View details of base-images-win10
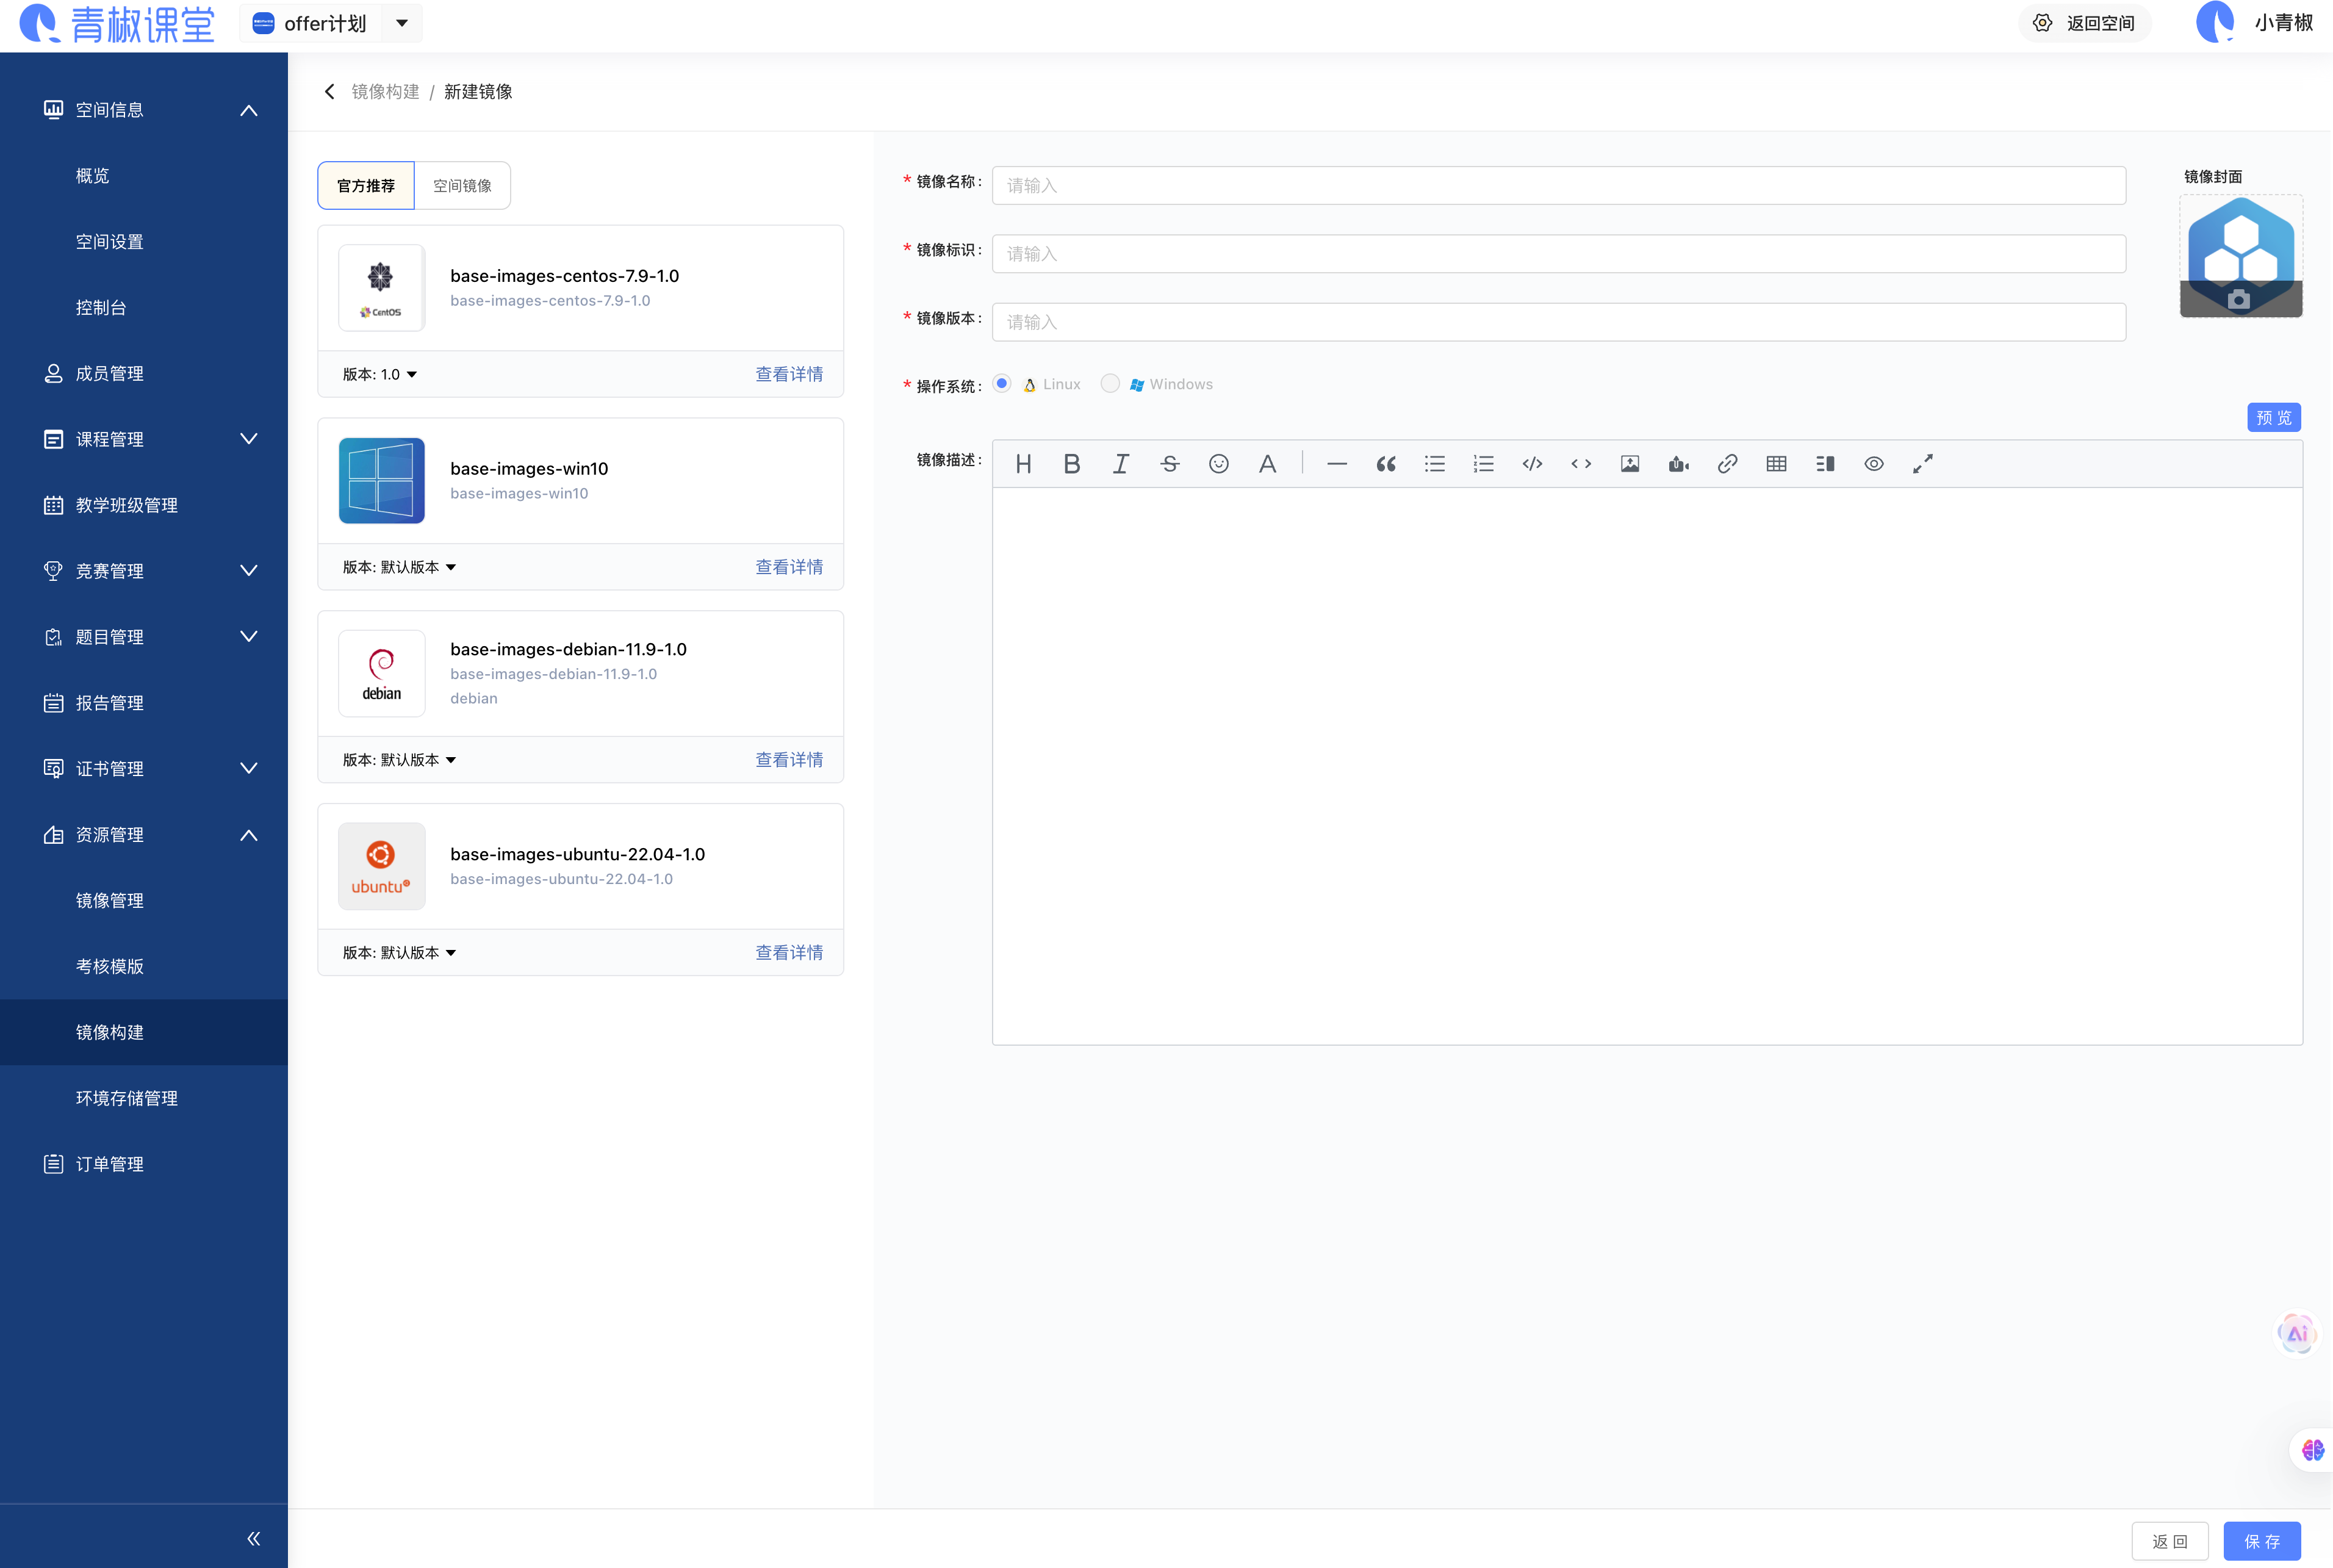 pos(788,567)
